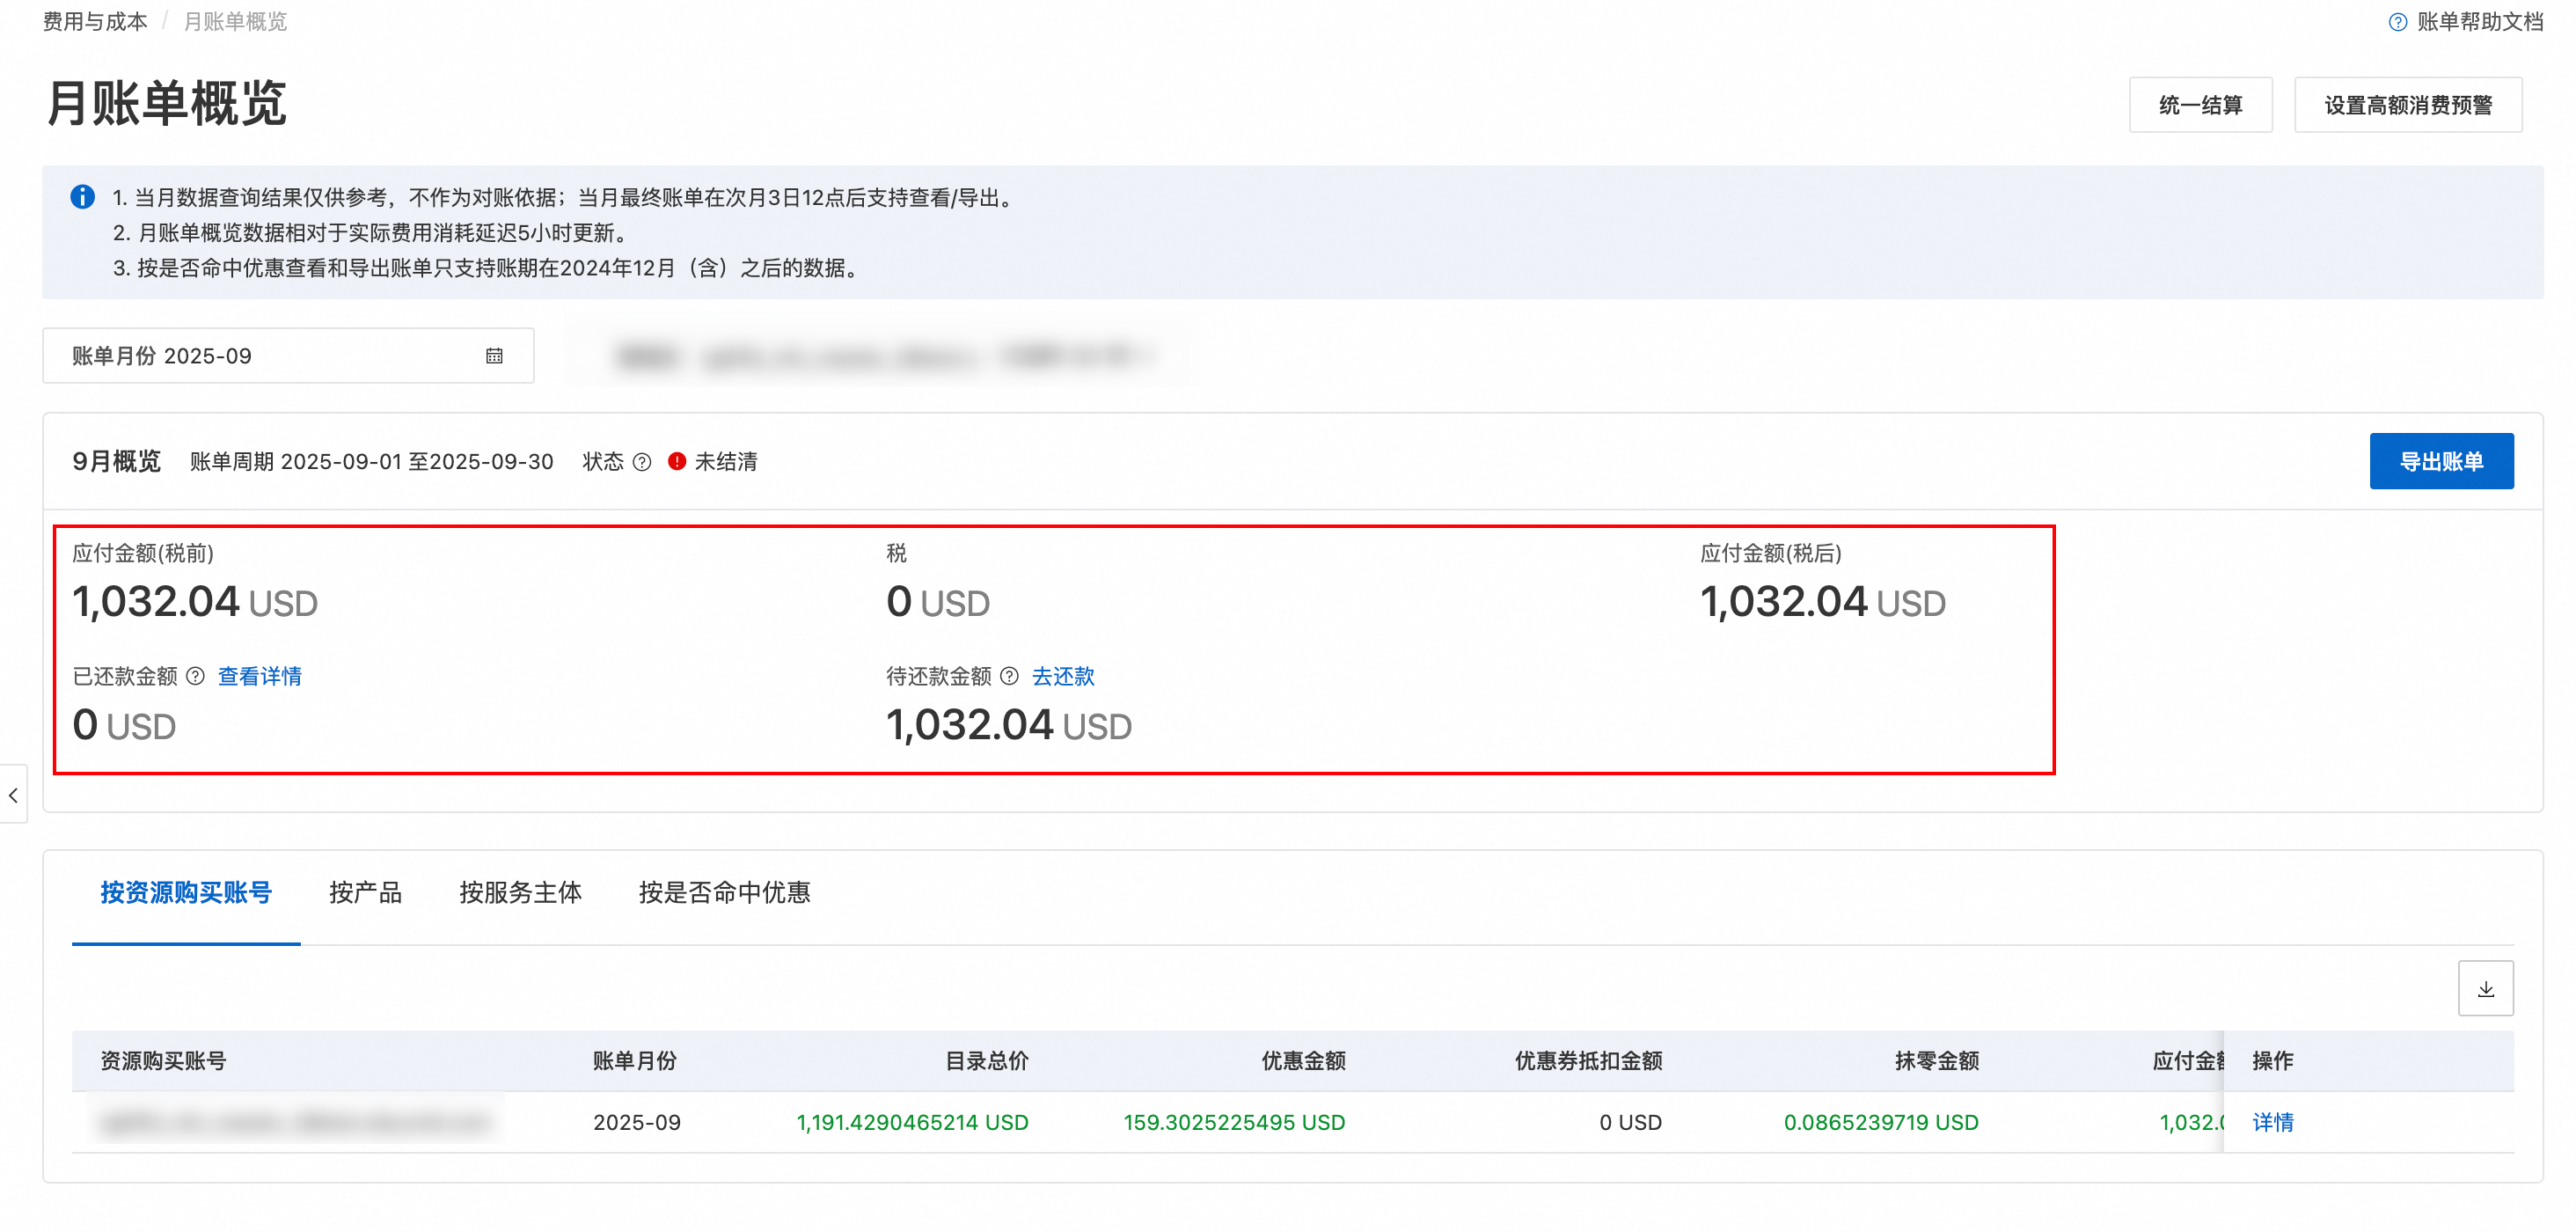Expand the collapsed left sidebar arrow
Viewport: 2576px width, 1232px height.
(x=13, y=795)
